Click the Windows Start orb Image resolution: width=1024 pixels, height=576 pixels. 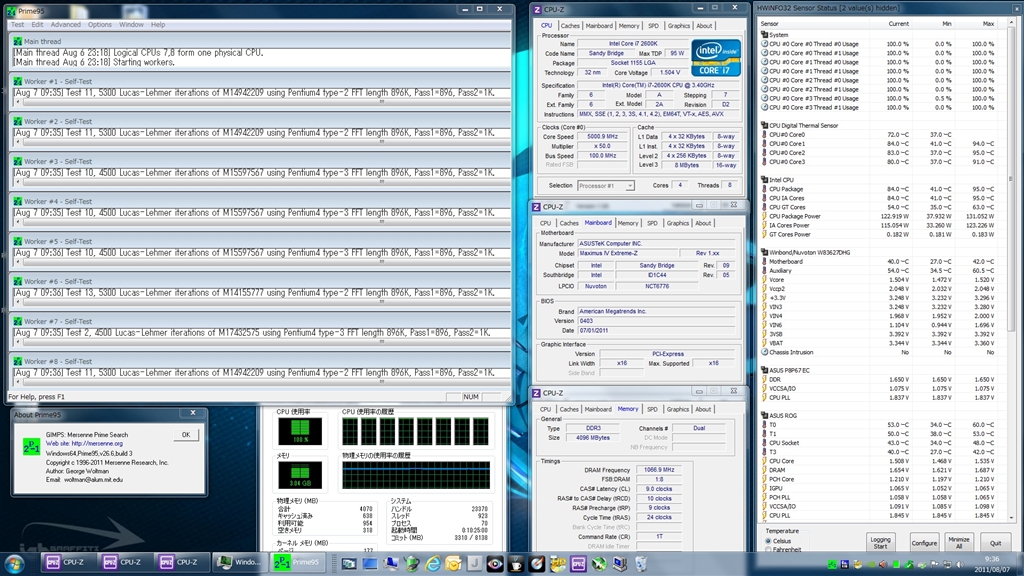tap(15, 562)
